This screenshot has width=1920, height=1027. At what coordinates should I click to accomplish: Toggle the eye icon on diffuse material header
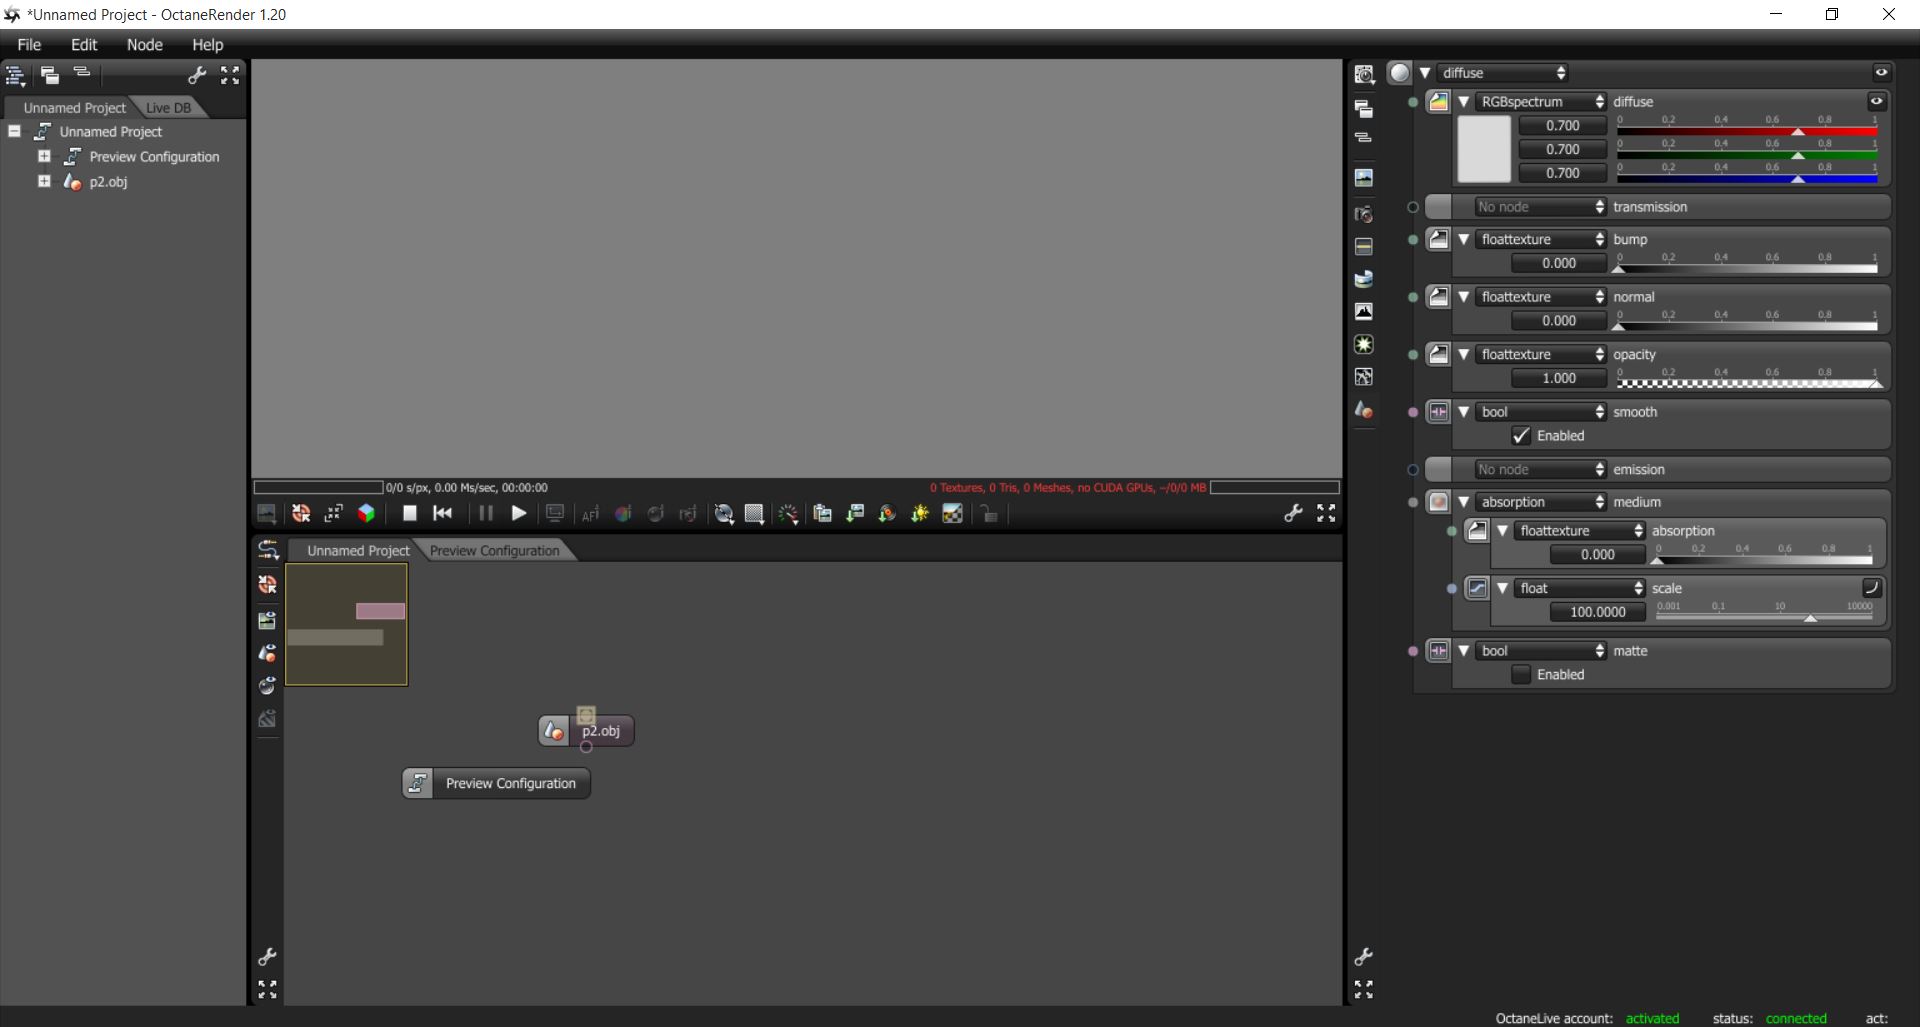tap(1881, 73)
